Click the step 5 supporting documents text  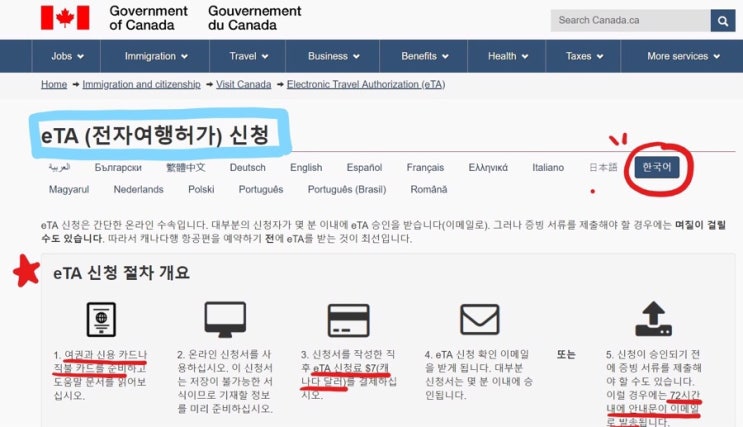[x=654, y=388]
